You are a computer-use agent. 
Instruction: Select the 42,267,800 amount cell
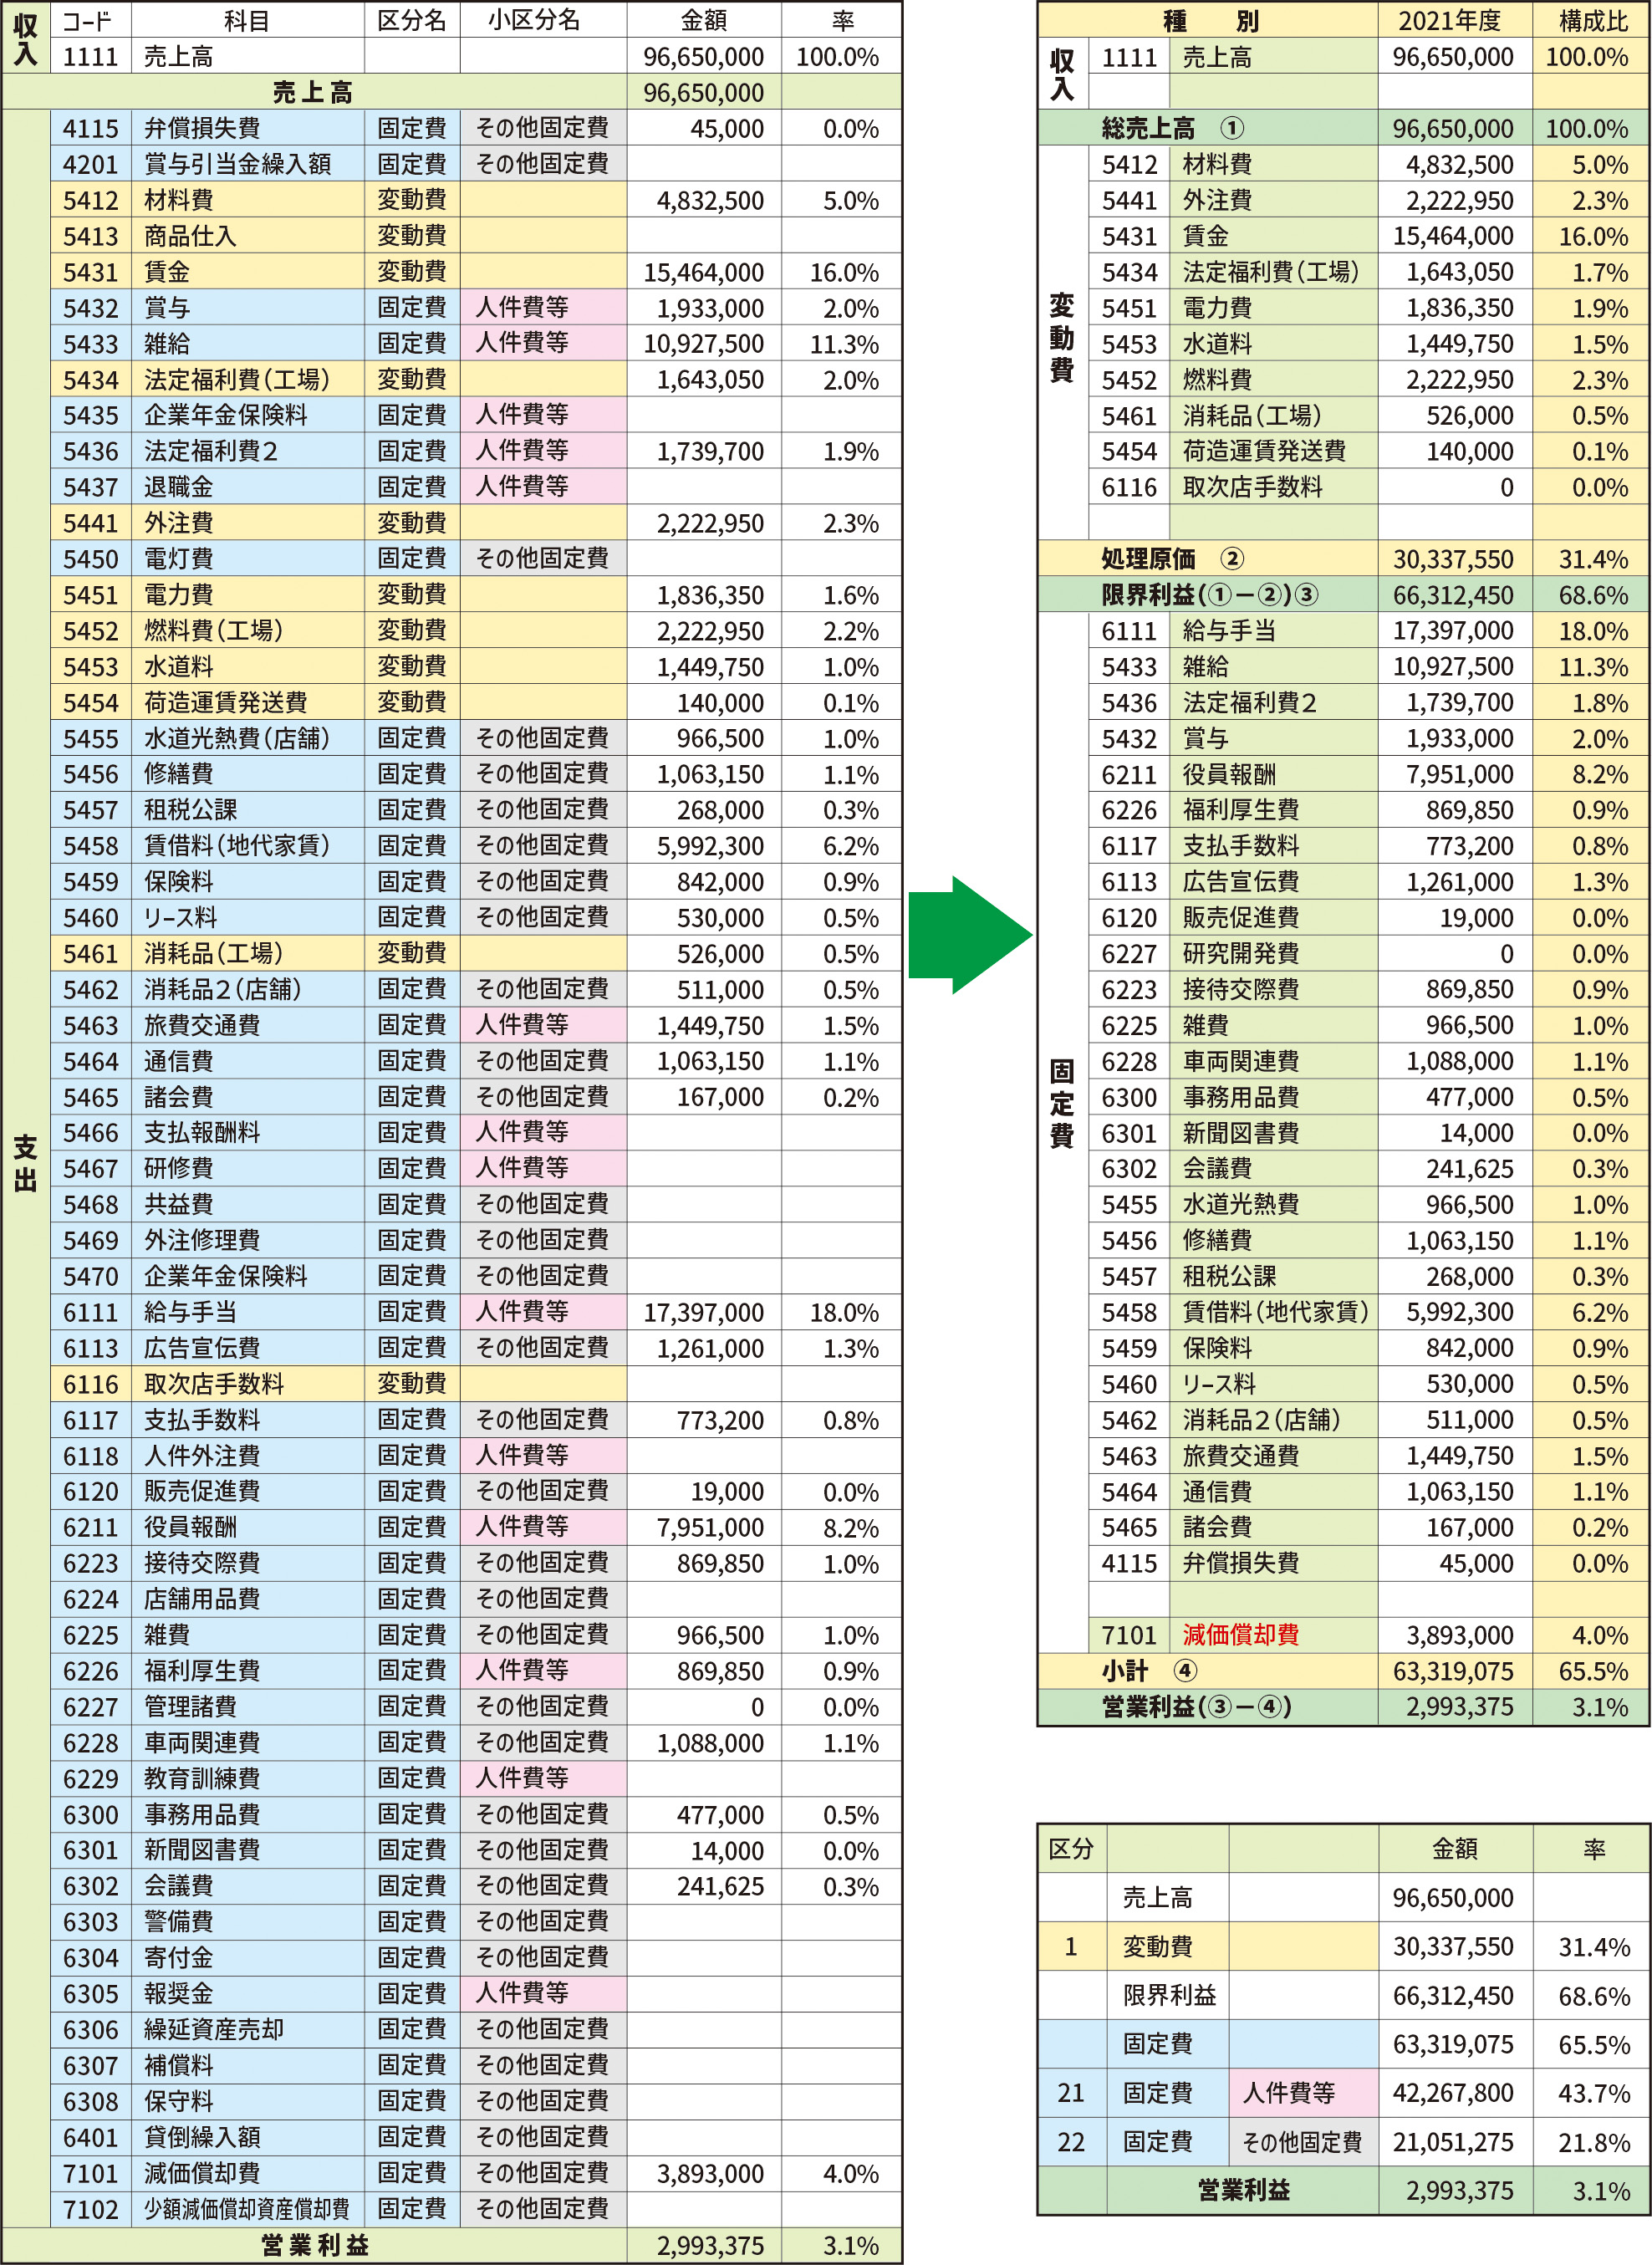[x=1455, y=2093]
